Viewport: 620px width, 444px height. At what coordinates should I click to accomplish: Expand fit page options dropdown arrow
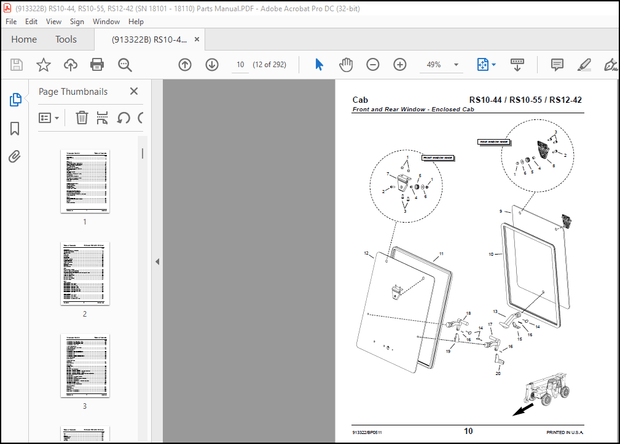pyautogui.click(x=494, y=64)
